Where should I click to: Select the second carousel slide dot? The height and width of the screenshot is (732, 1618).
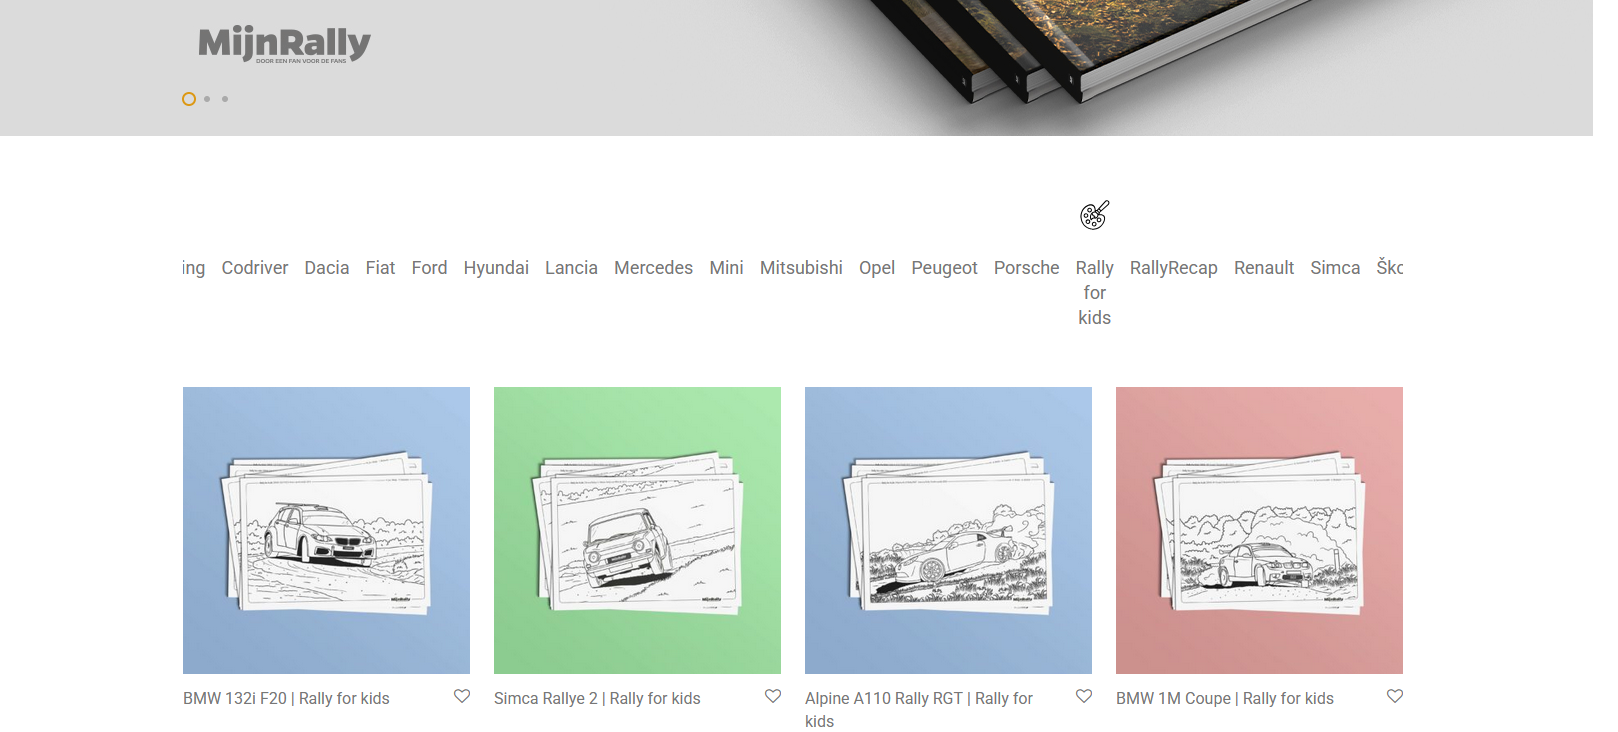[x=207, y=99]
